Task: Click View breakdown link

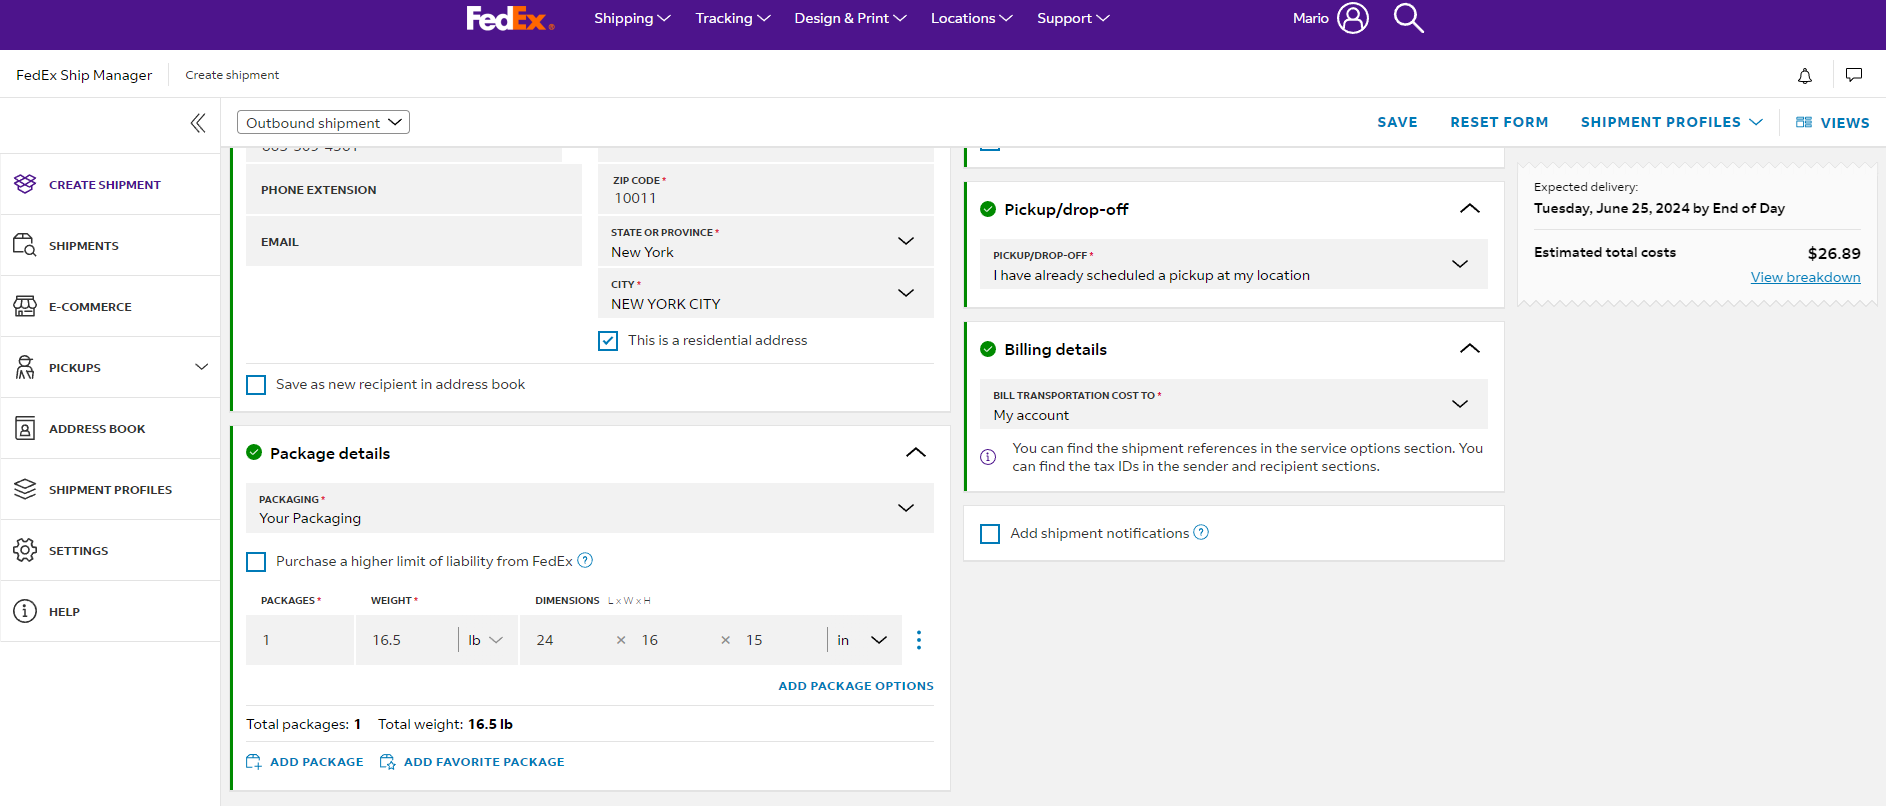Action: tap(1805, 277)
